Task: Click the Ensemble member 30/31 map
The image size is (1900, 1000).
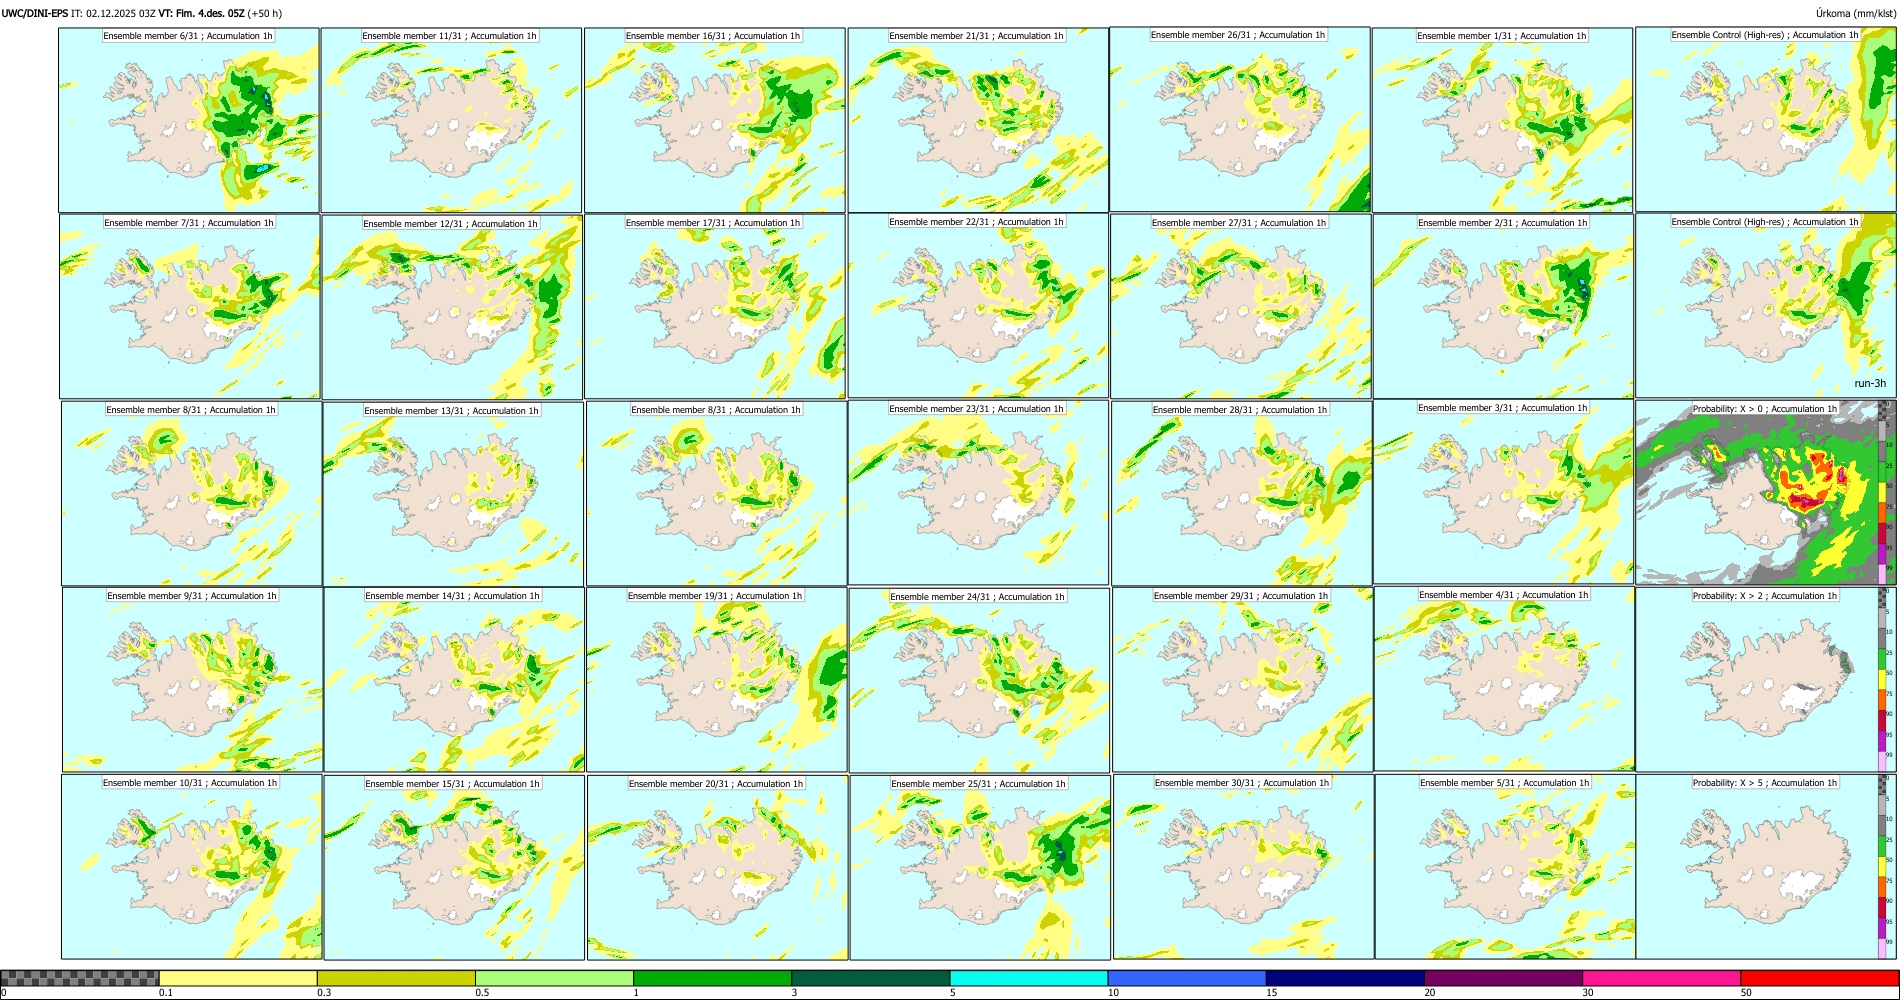Action: (x=1243, y=867)
